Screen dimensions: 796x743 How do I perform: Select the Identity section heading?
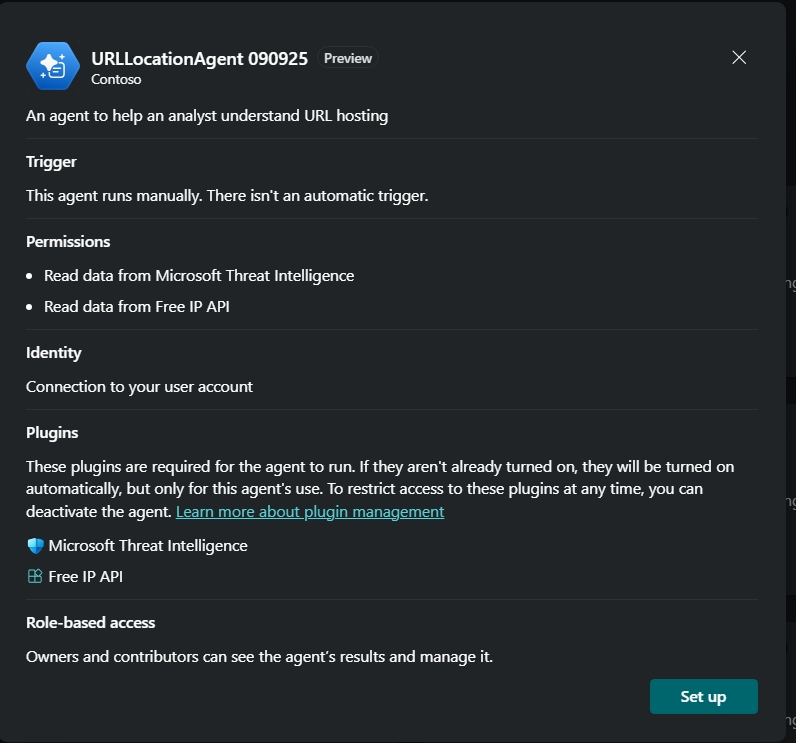(x=54, y=352)
